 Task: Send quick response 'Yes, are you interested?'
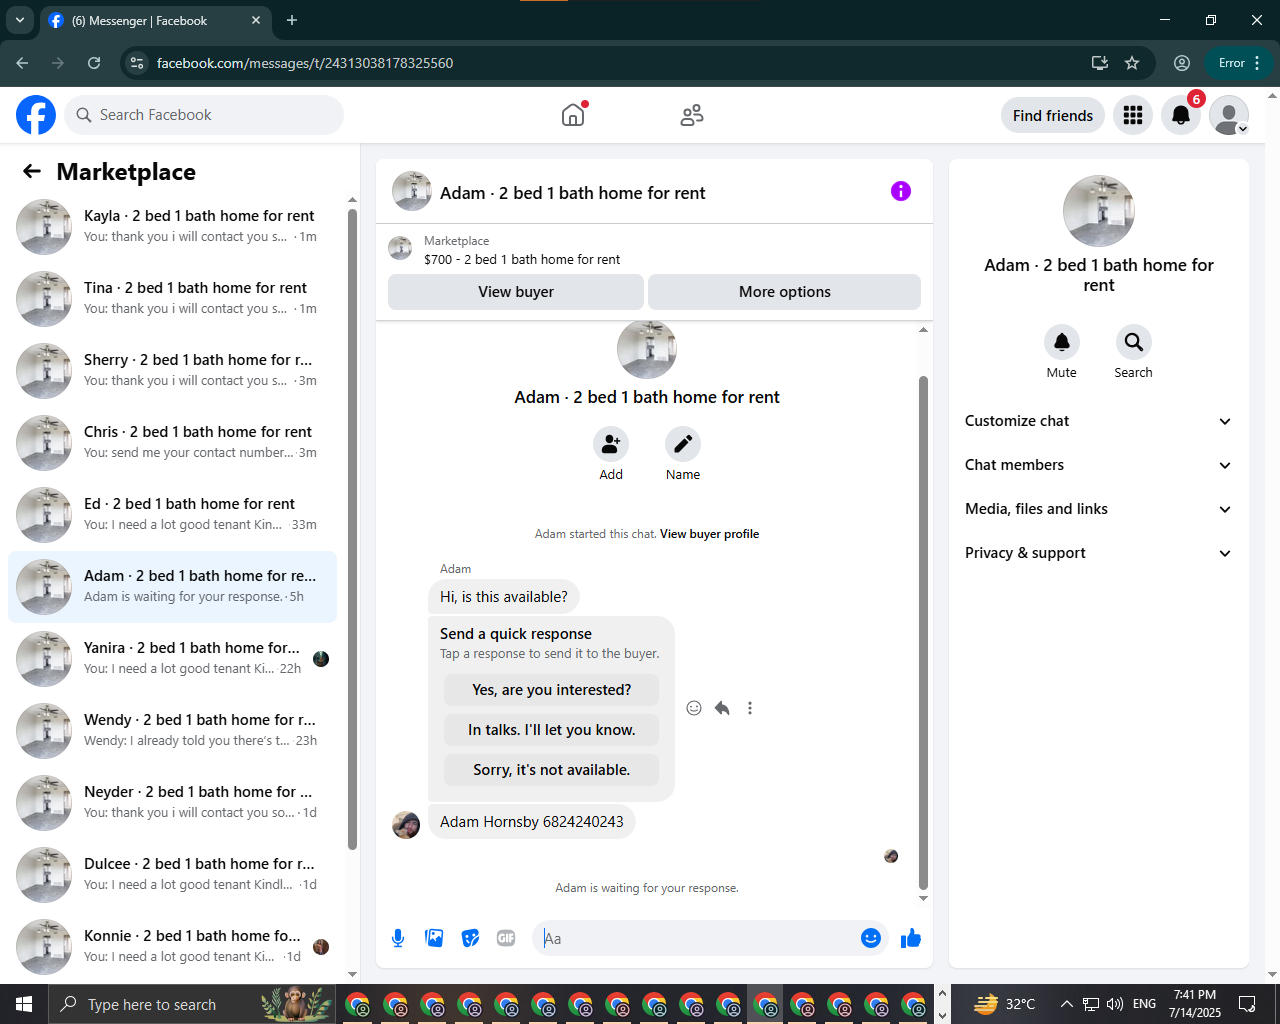pyautogui.click(x=552, y=690)
